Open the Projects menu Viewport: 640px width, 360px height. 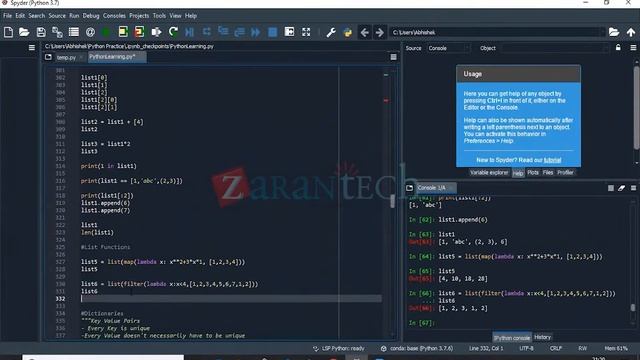click(139, 16)
